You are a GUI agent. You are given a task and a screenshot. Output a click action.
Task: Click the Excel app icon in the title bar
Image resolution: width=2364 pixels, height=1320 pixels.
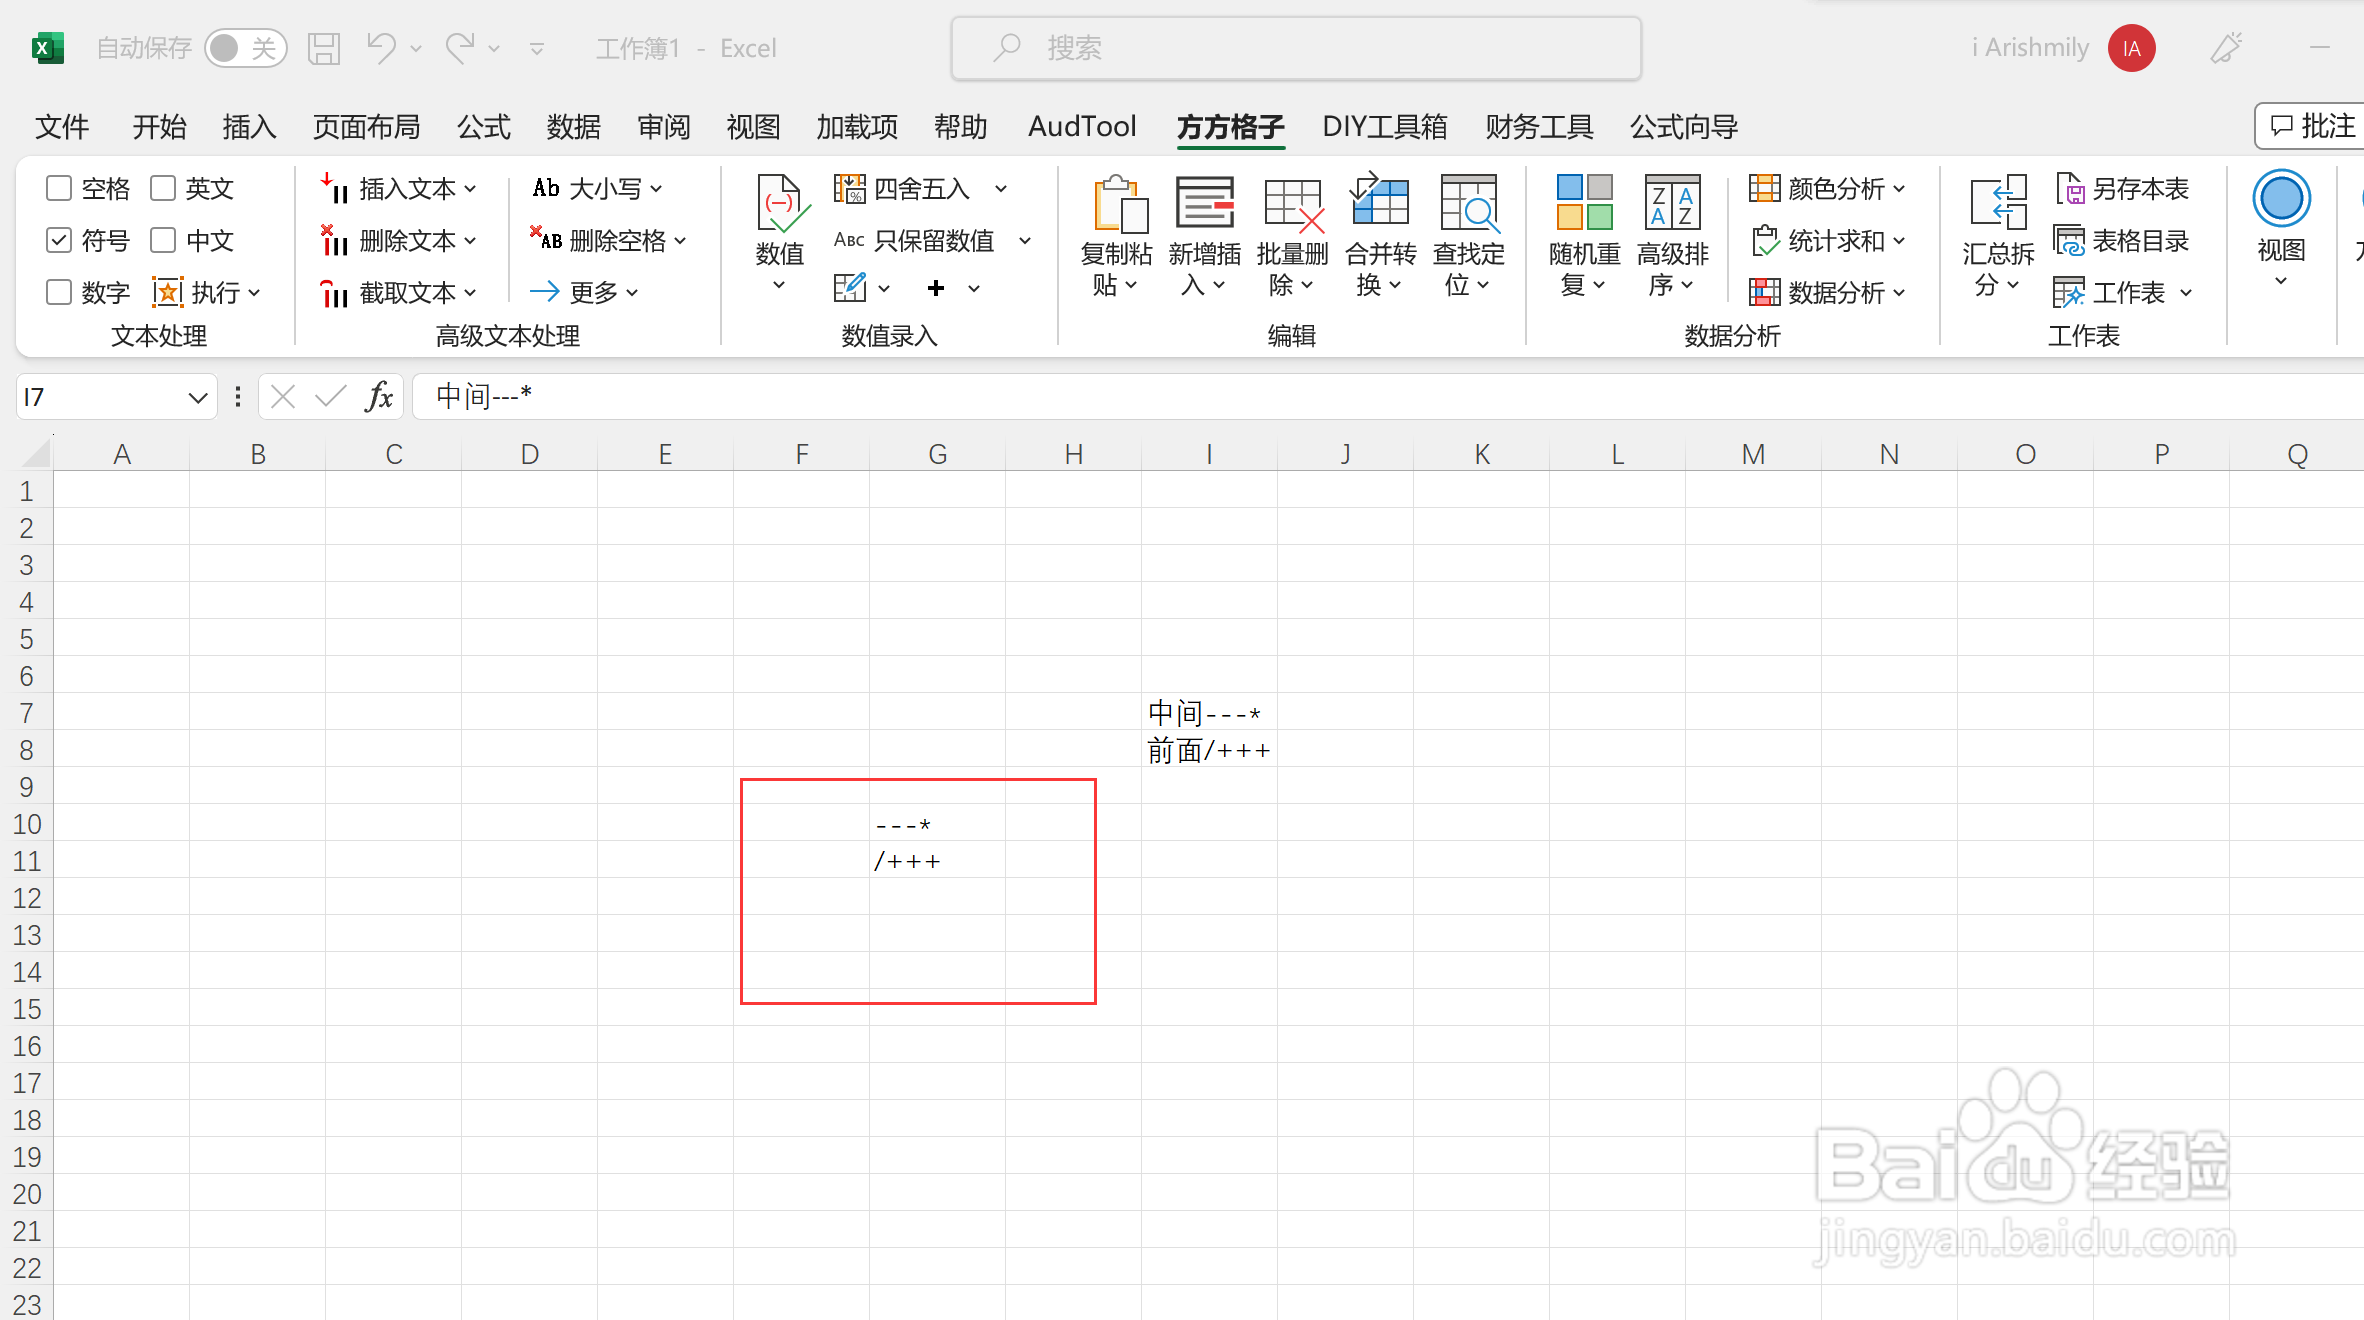click(47, 48)
